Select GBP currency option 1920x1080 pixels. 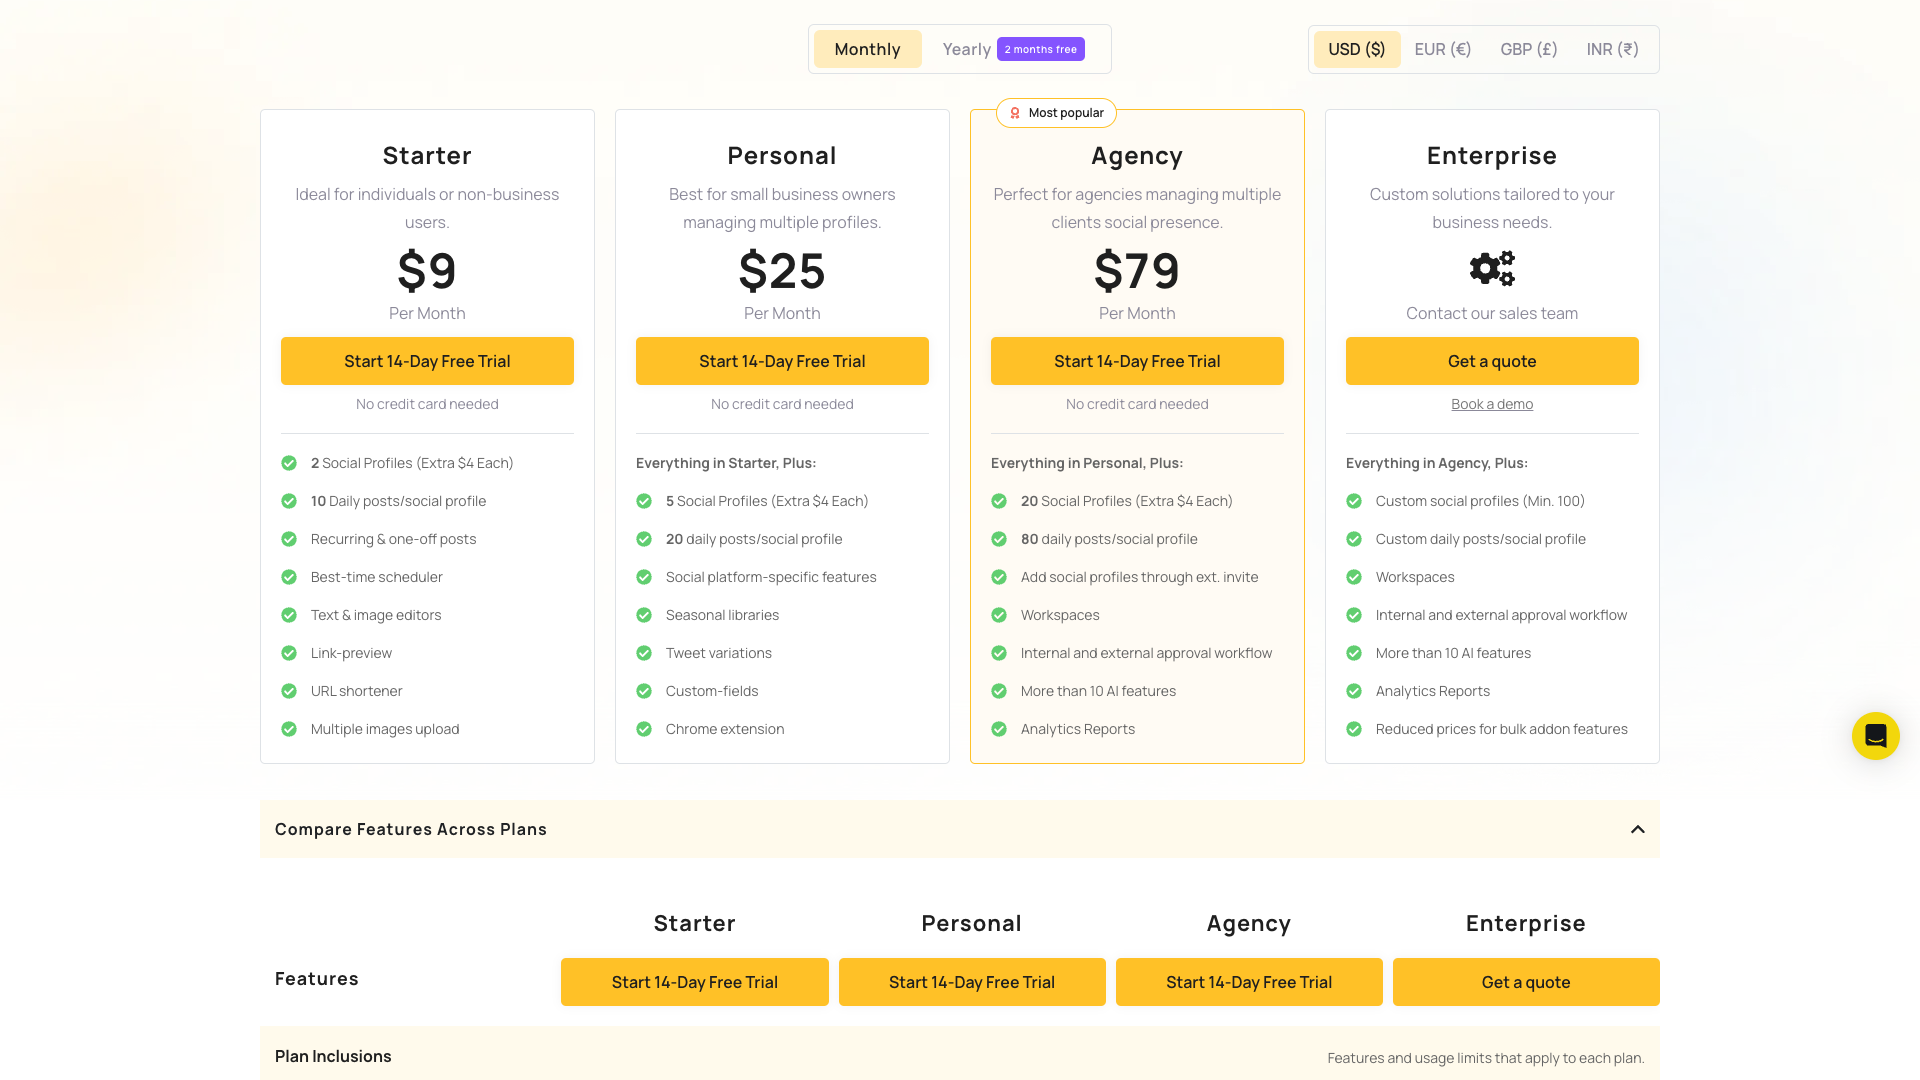1528,48
